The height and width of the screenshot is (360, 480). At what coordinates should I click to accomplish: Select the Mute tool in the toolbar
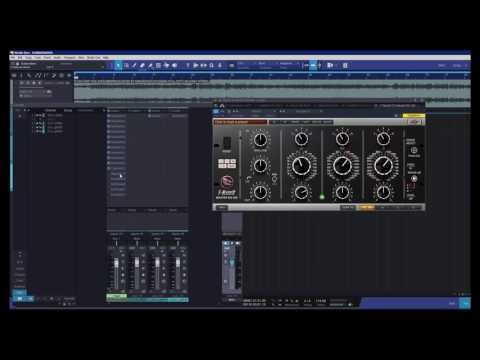[158, 65]
